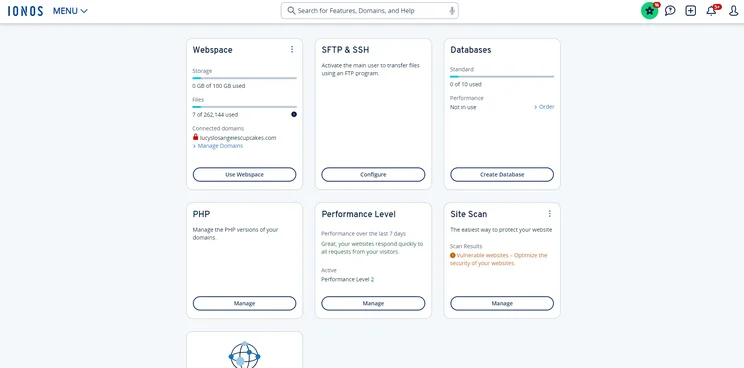Click the orange warning icon in Scan Results
This screenshot has height=368, width=744.
(x=453, y=255)
